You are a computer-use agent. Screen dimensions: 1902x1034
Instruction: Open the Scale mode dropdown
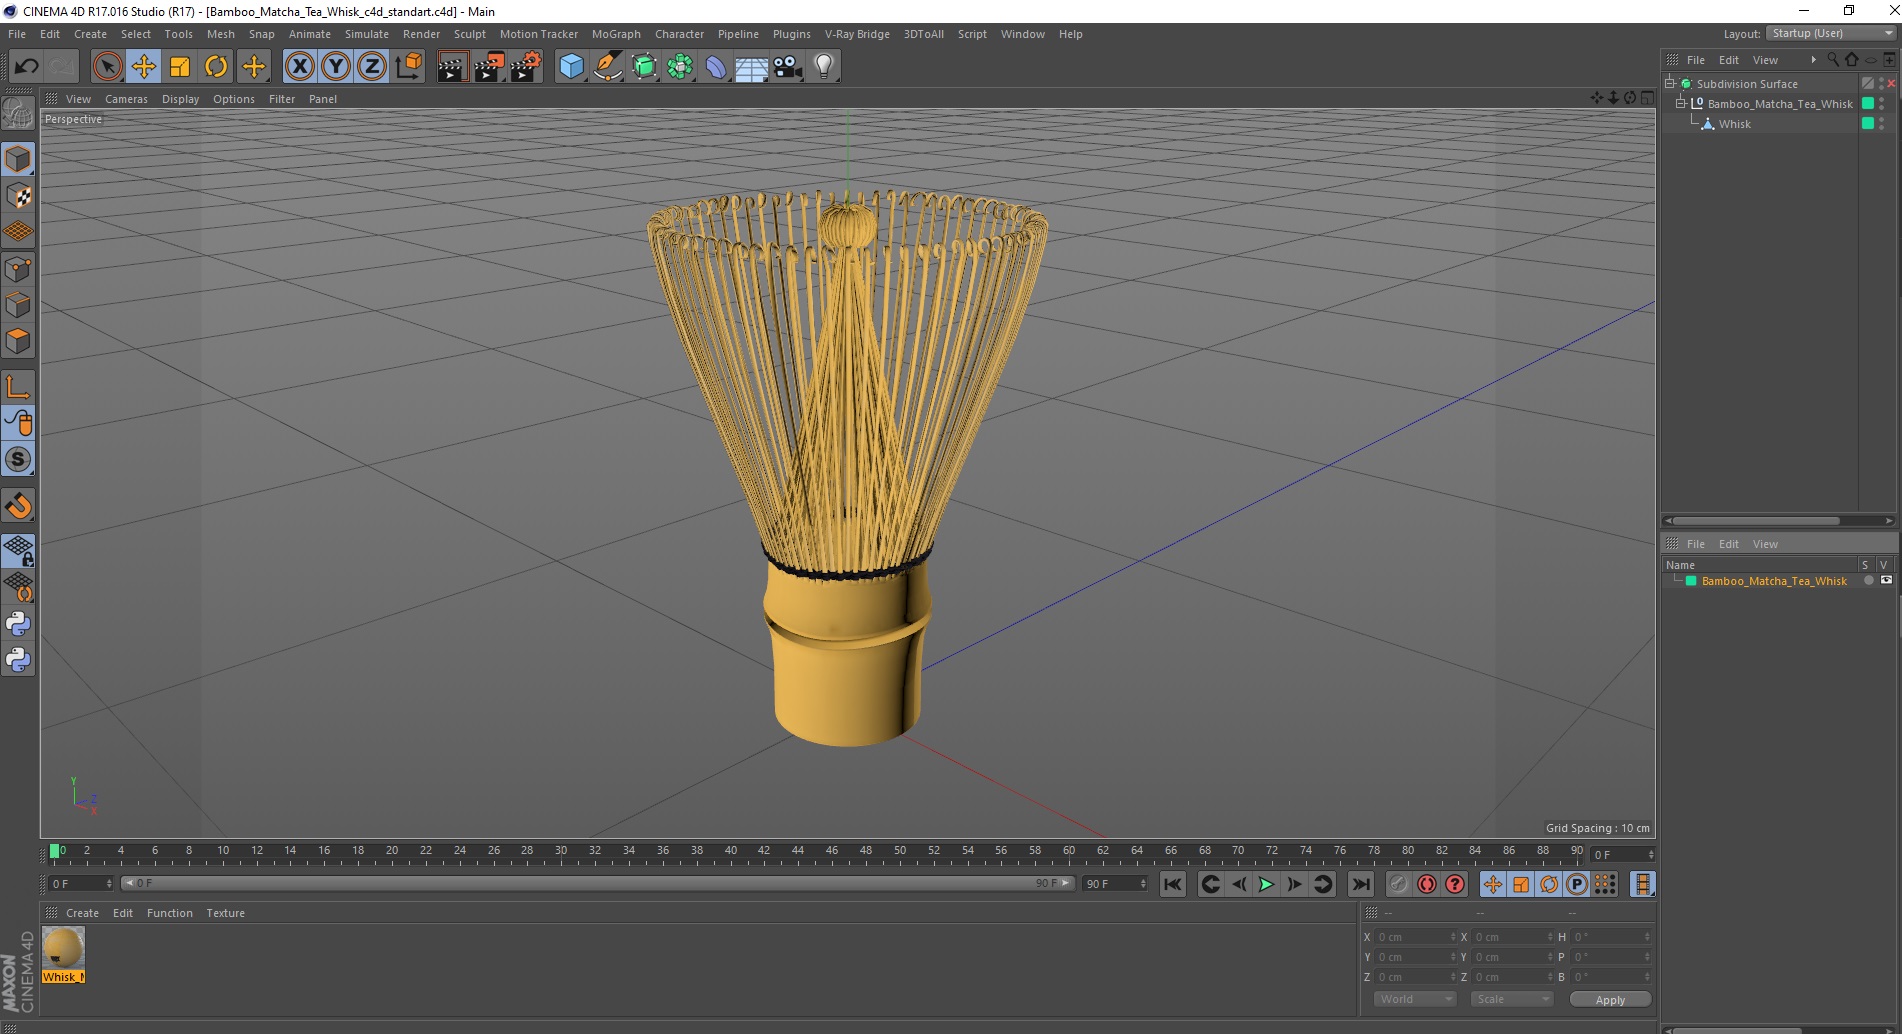click(1511, 999)
